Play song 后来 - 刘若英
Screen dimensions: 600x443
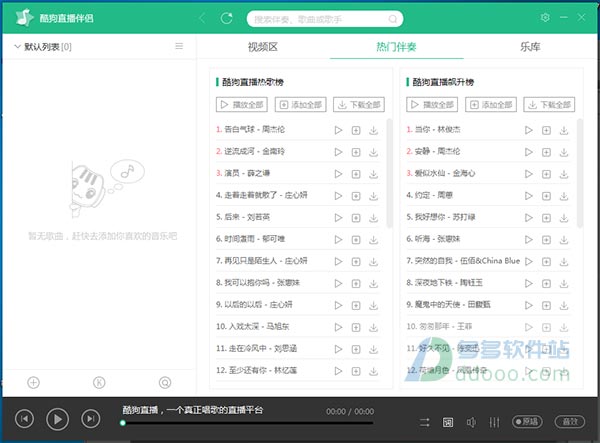coord(338,218)
